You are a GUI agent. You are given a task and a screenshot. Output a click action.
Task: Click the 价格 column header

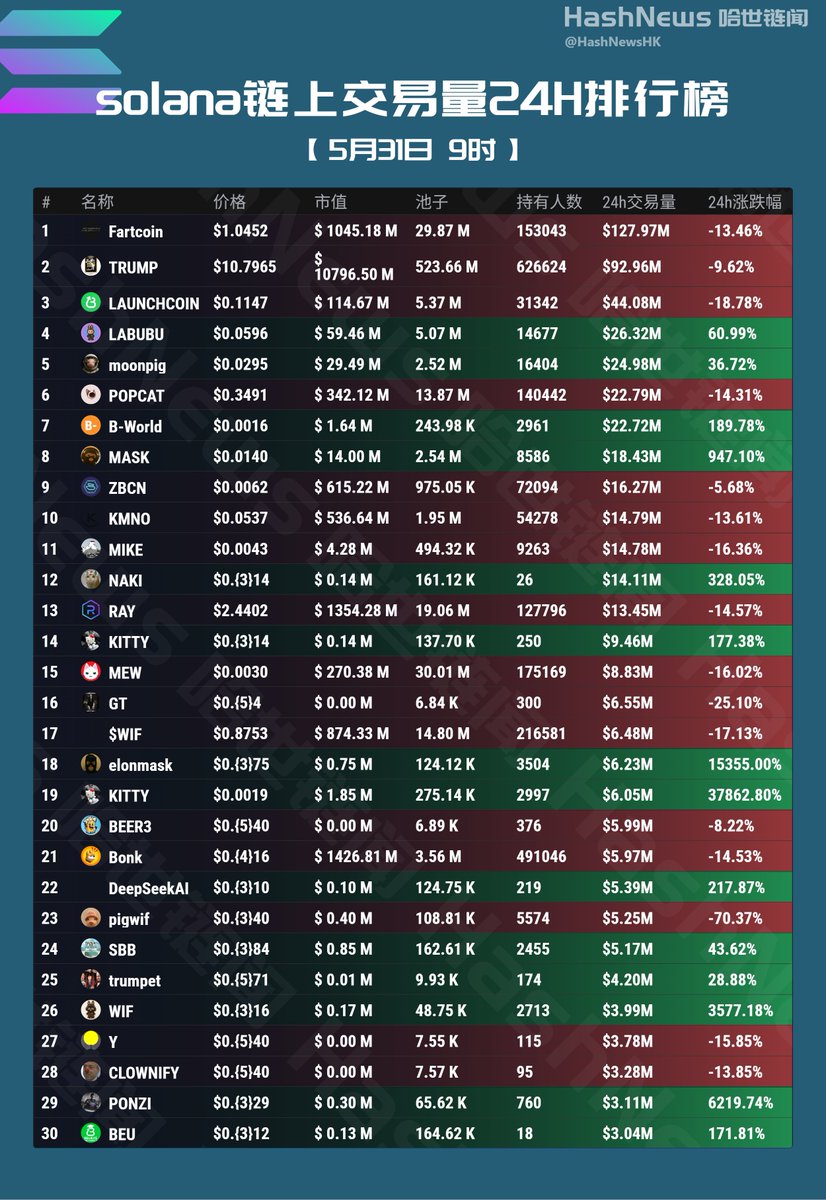click(229, 202)
